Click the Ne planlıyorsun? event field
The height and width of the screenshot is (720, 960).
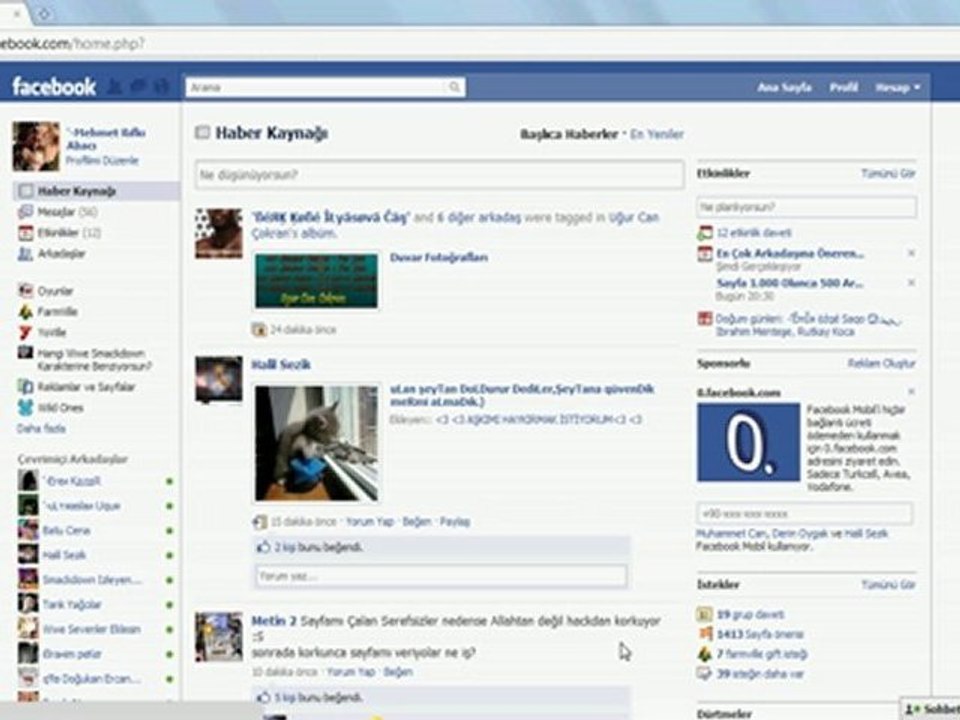[807, 207]
